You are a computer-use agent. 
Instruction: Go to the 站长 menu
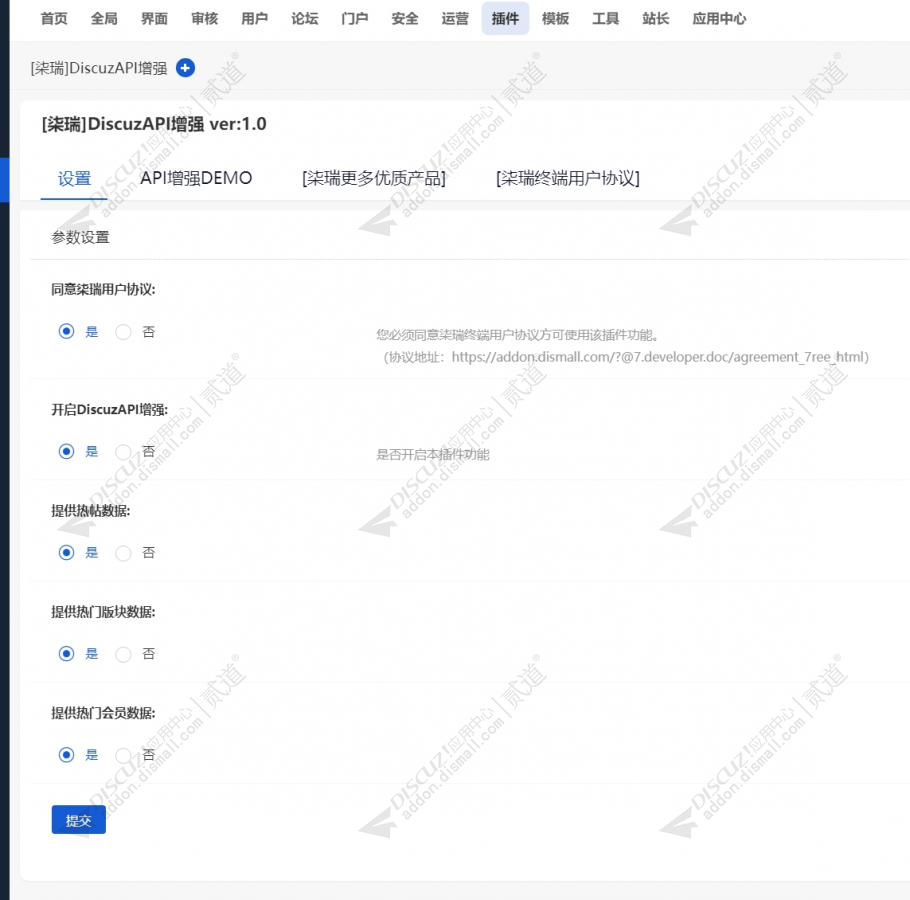[x=656, y=19]
